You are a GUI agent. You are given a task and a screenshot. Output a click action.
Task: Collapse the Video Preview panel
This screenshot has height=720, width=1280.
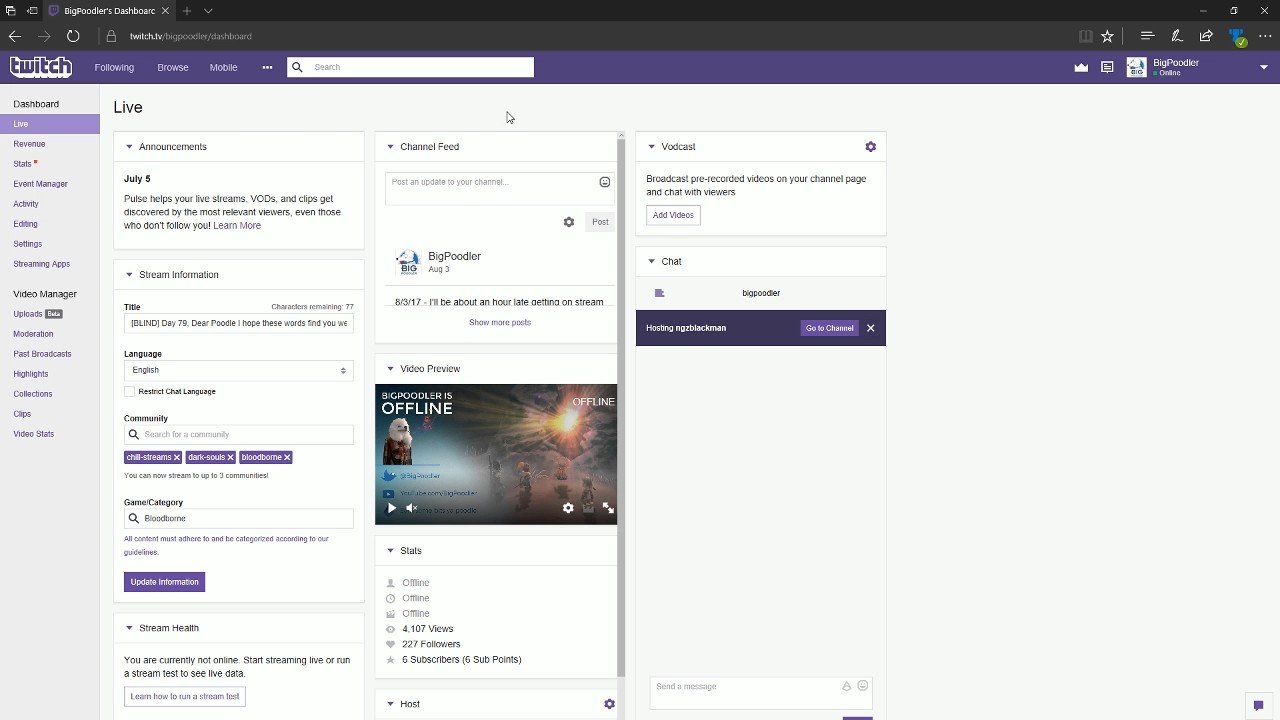click(390, 369)
